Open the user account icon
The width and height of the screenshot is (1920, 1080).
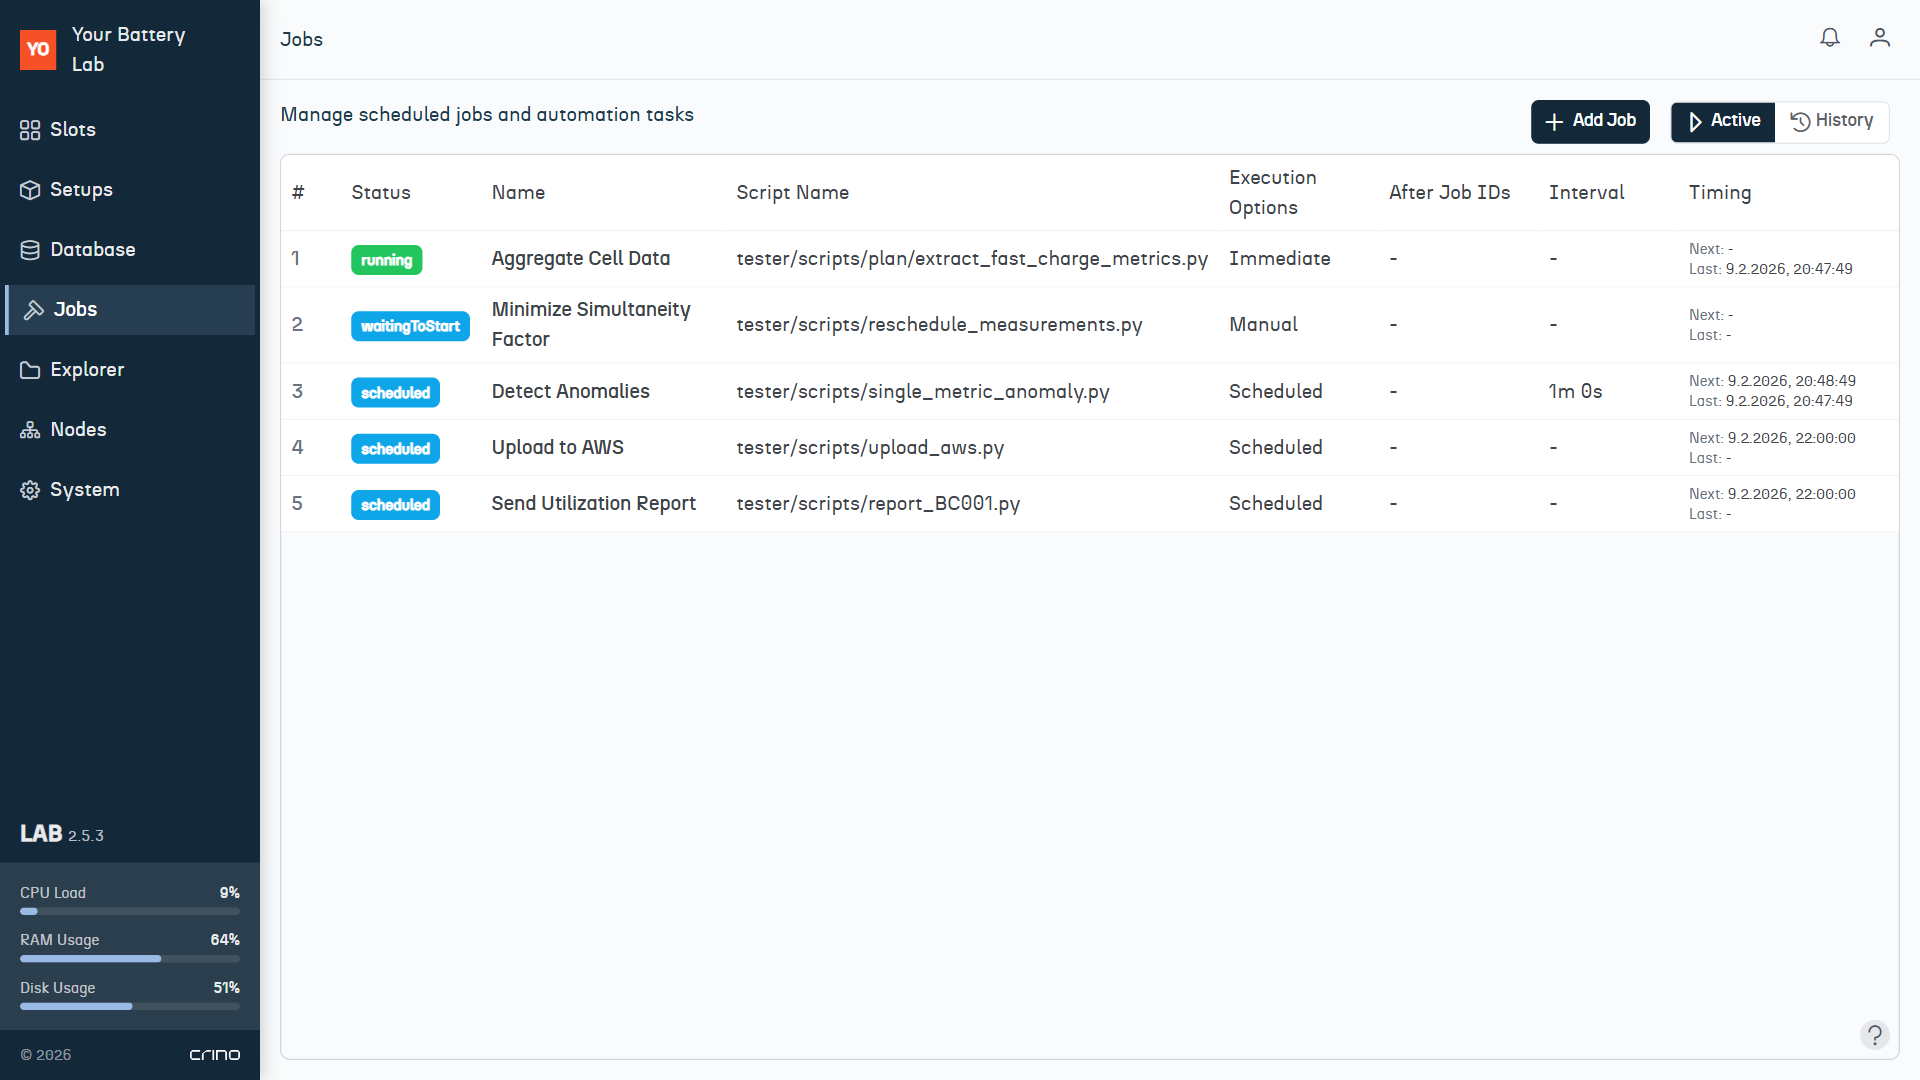pos(1879,38)
